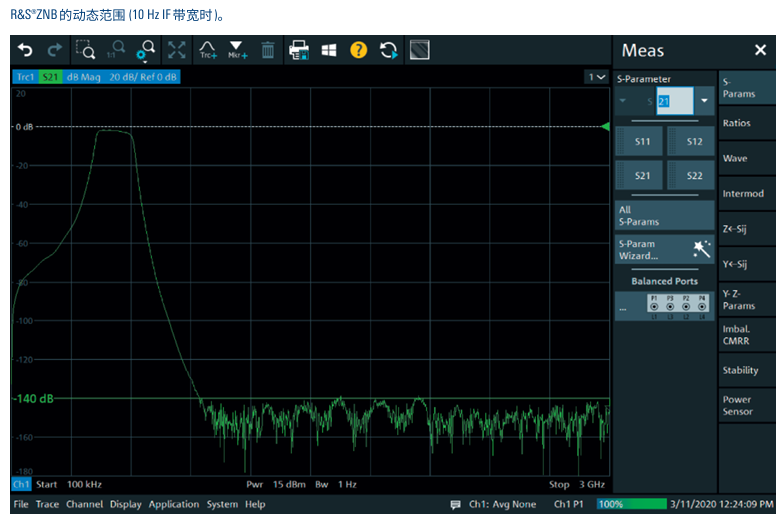Open the S-Parameter value dropdown arrow
Screen dimensions: 783x523
704,101
